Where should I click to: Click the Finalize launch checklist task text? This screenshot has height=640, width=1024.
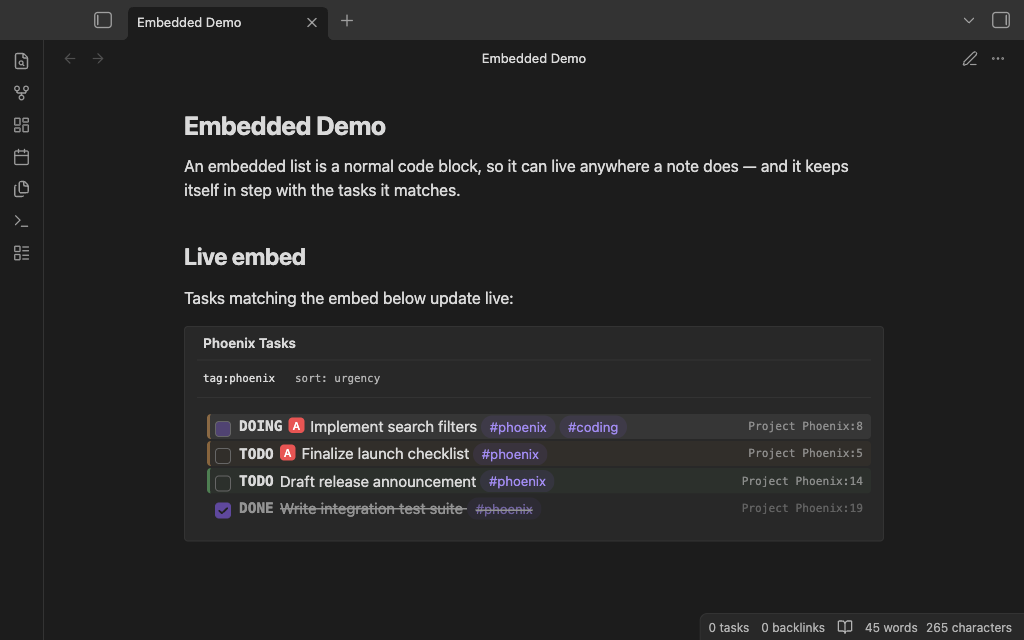tap(385, 453)
